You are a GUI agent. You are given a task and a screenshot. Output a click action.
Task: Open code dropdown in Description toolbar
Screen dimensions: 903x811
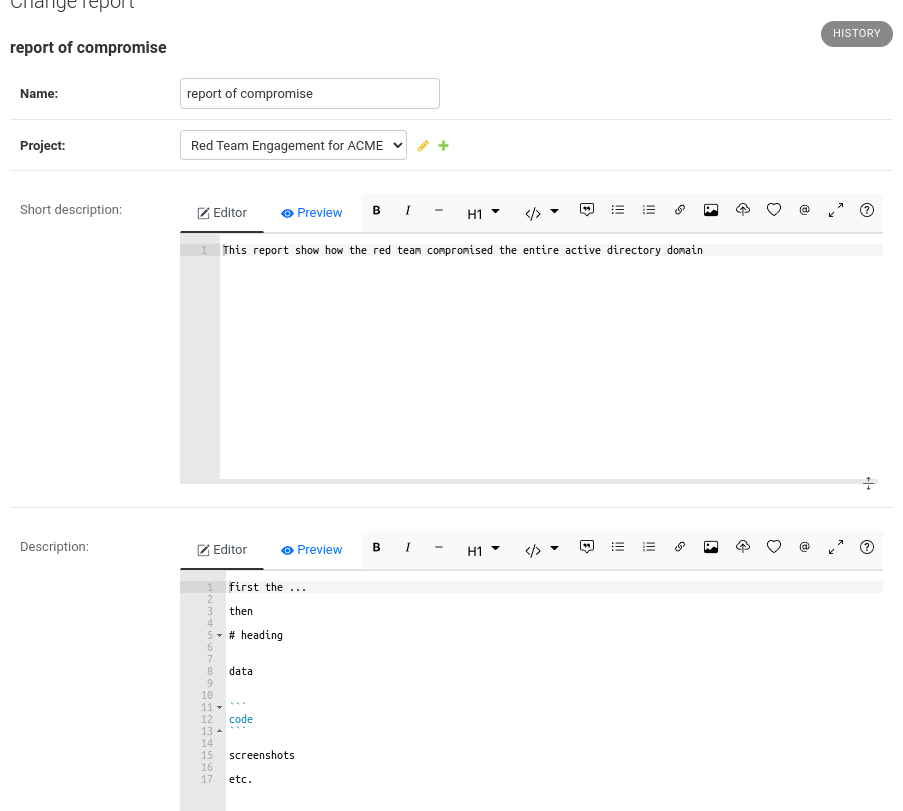[x=542, y=551]
